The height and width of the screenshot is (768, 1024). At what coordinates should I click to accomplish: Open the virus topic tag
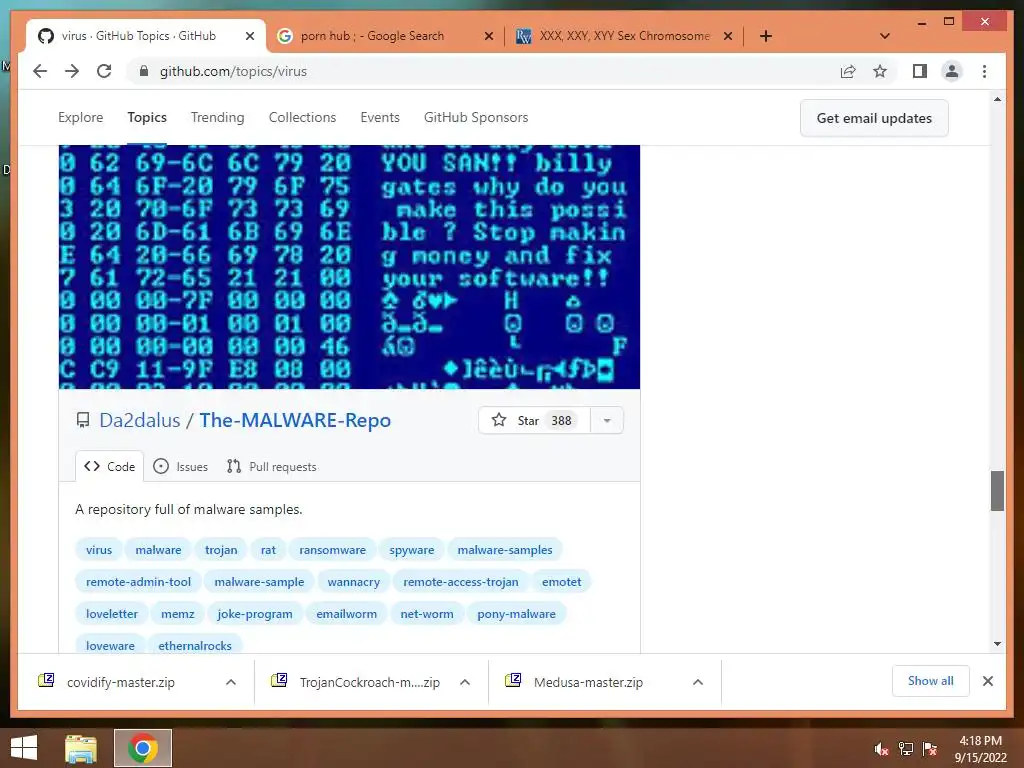tap(99, 550)
